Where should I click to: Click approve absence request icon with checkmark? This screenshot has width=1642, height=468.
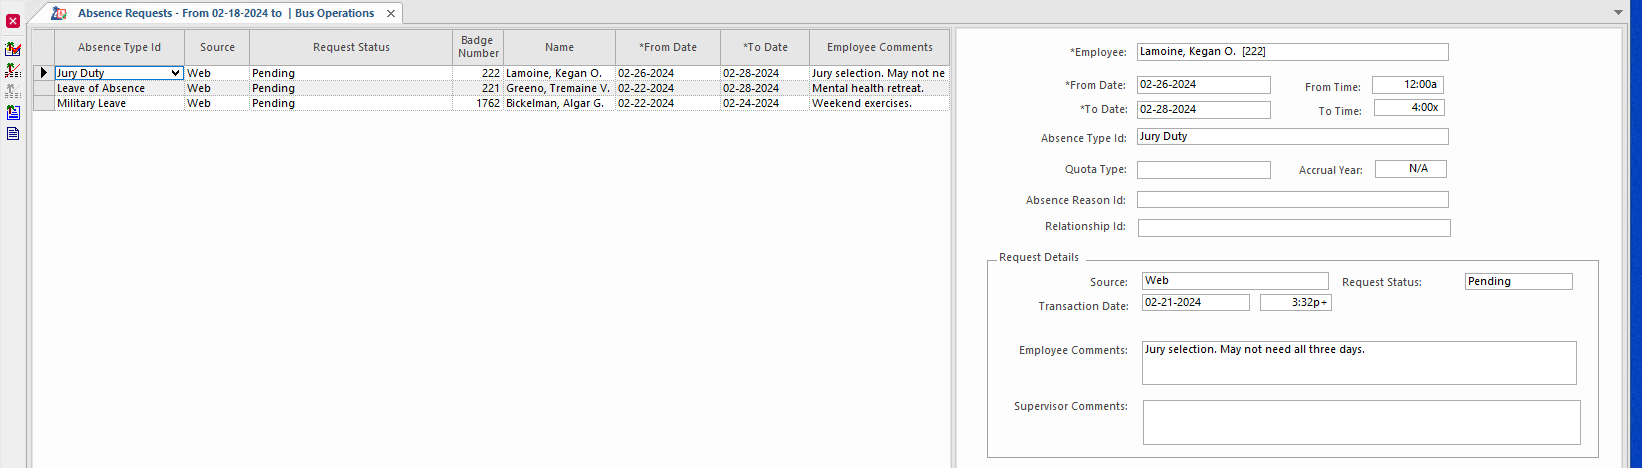[x=13, y=49]
